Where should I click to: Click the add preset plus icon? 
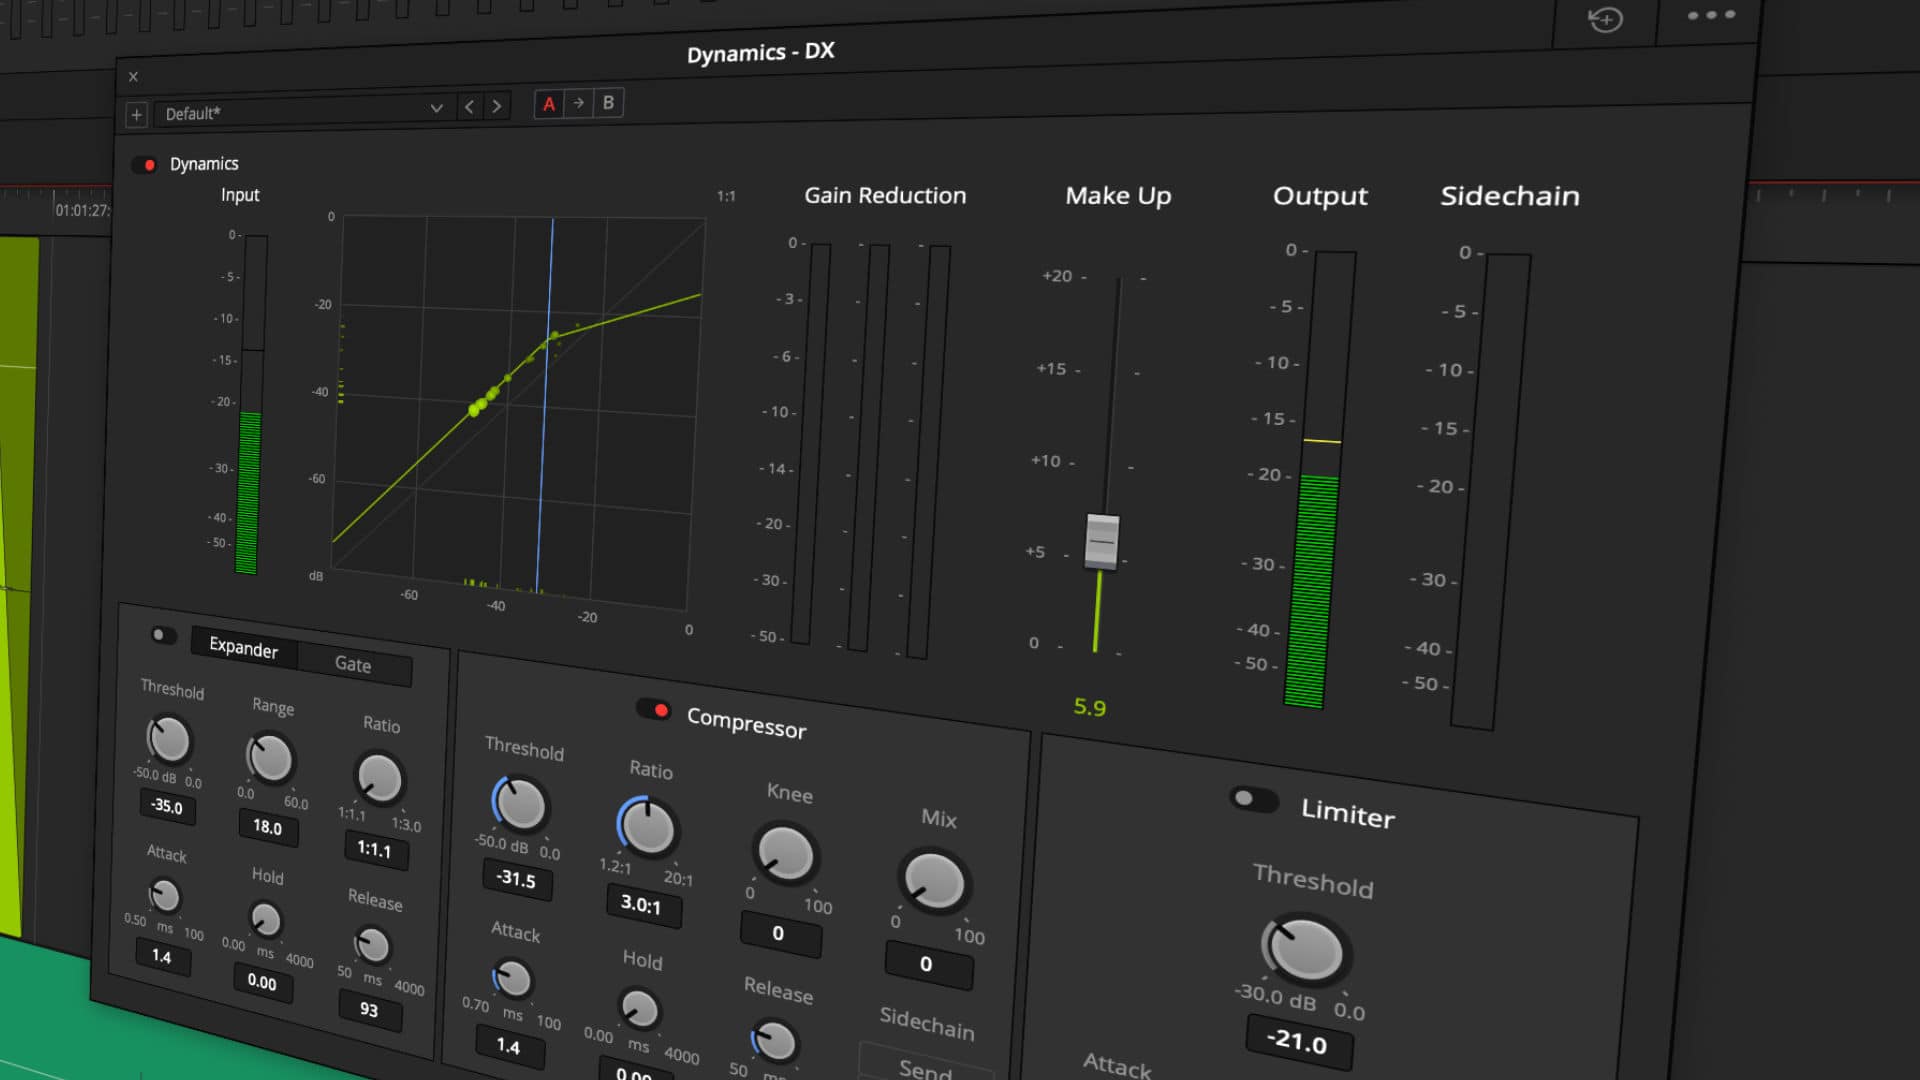pos(135,115)
